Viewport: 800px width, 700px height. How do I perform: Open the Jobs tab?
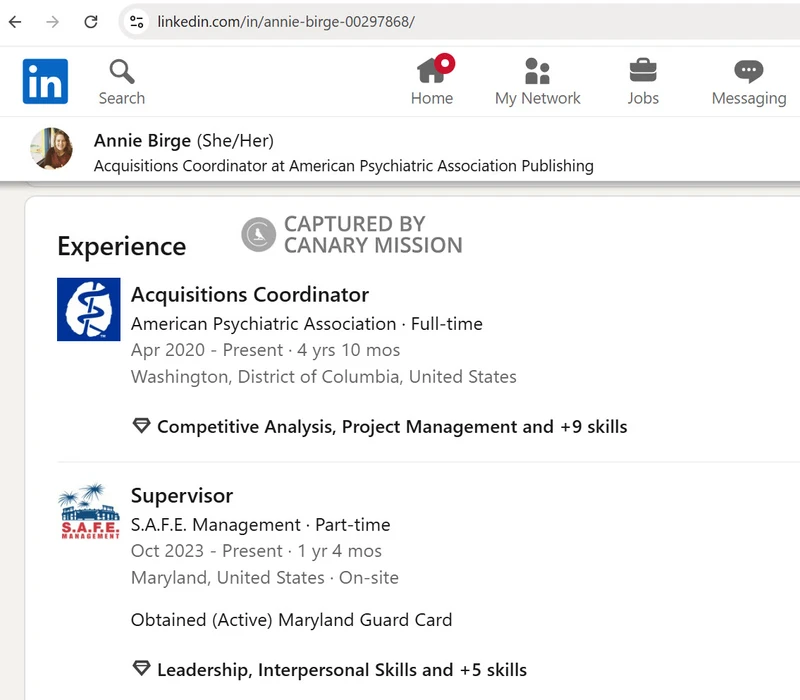(x=643, y=82)
